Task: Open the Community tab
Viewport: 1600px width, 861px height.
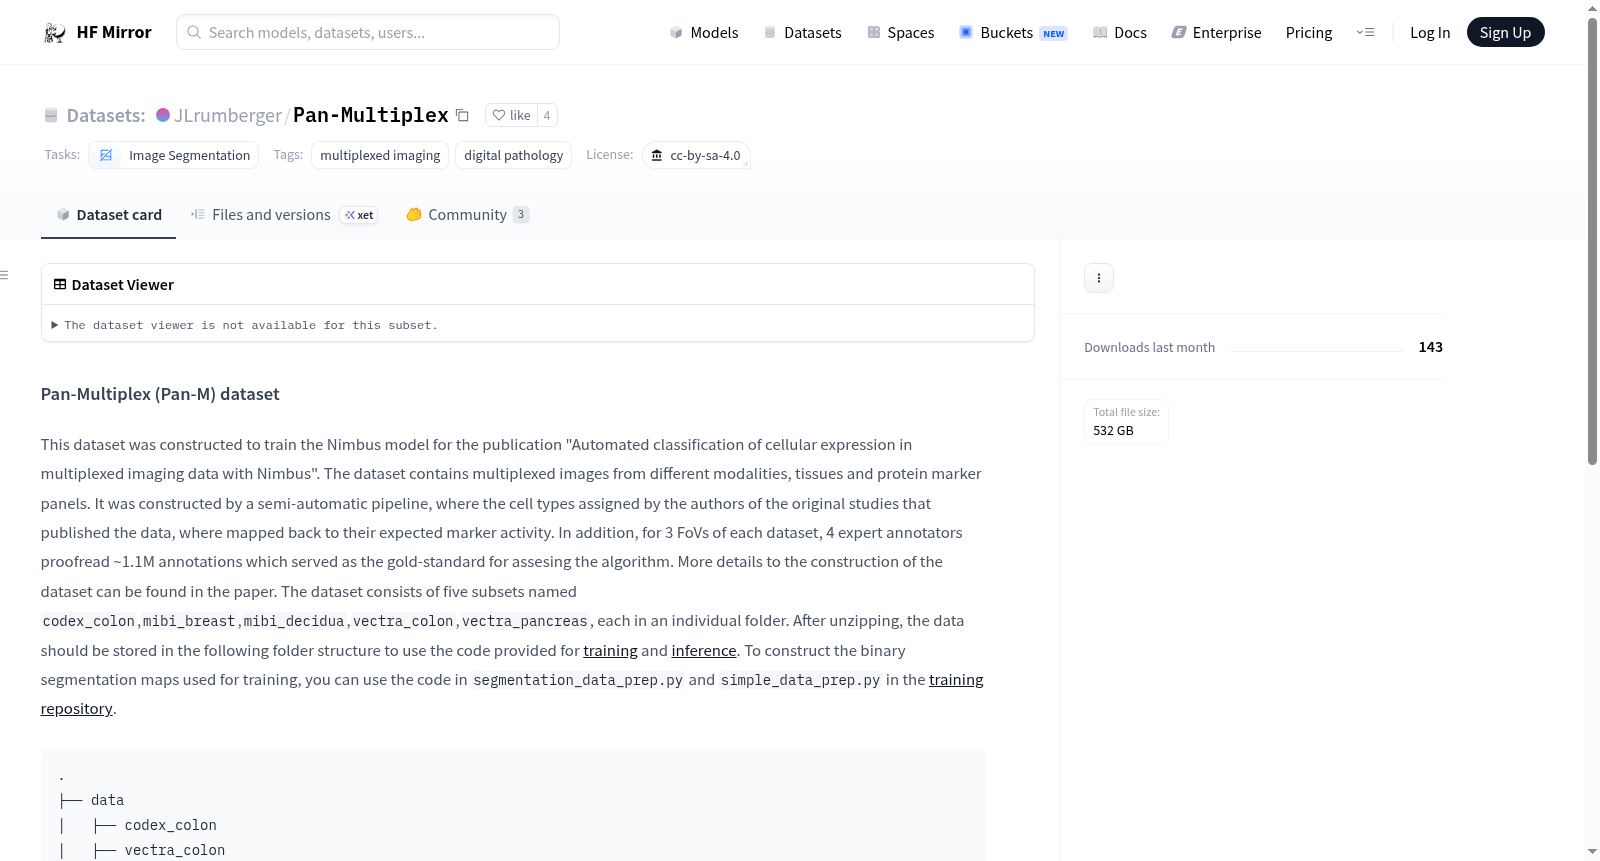Action: (468, 215)
